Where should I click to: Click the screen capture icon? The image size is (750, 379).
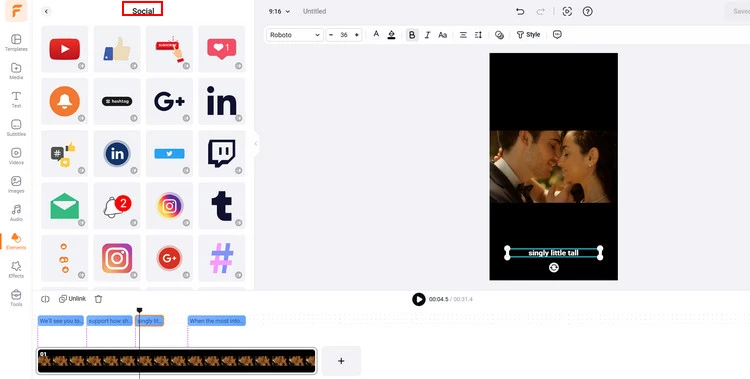point(567,11)
